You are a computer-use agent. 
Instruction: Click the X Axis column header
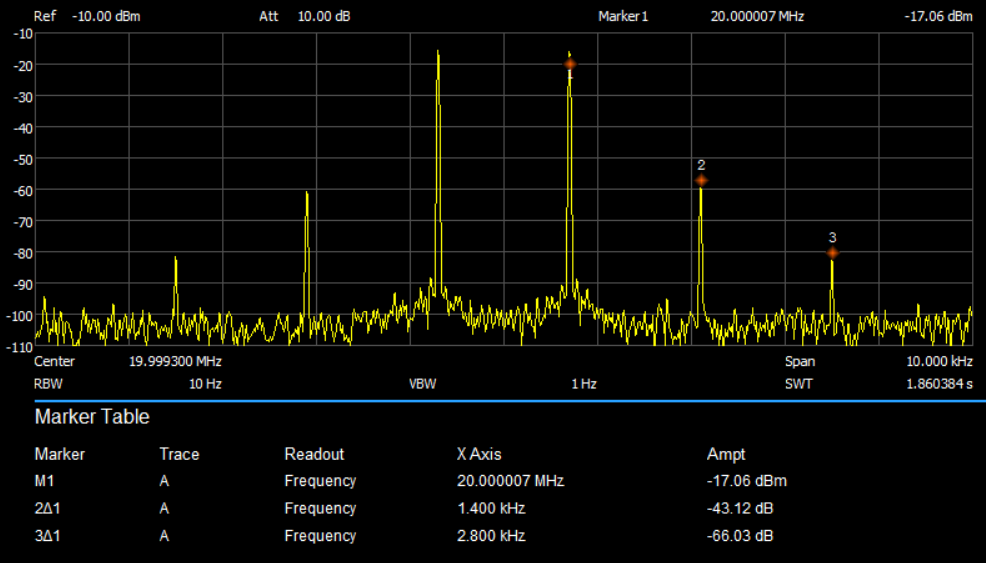pyautogui.click(x=479, y=454)
